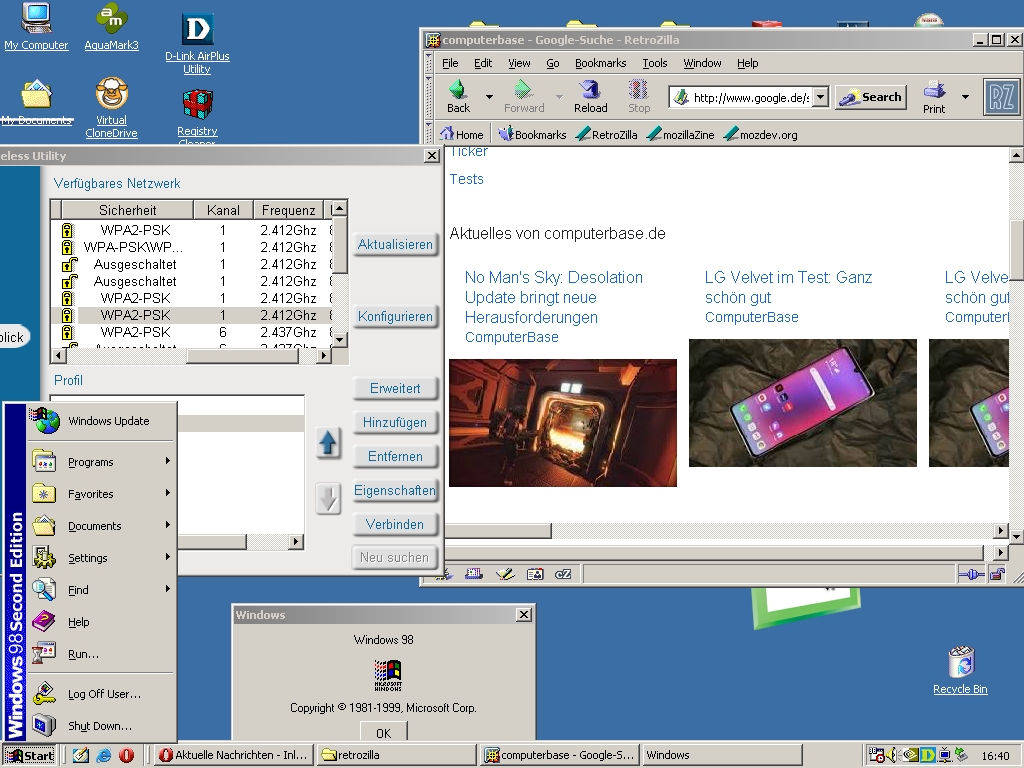Sort networks by Kanal column header
Screen dimensions: 1024x768
(223, 210)
